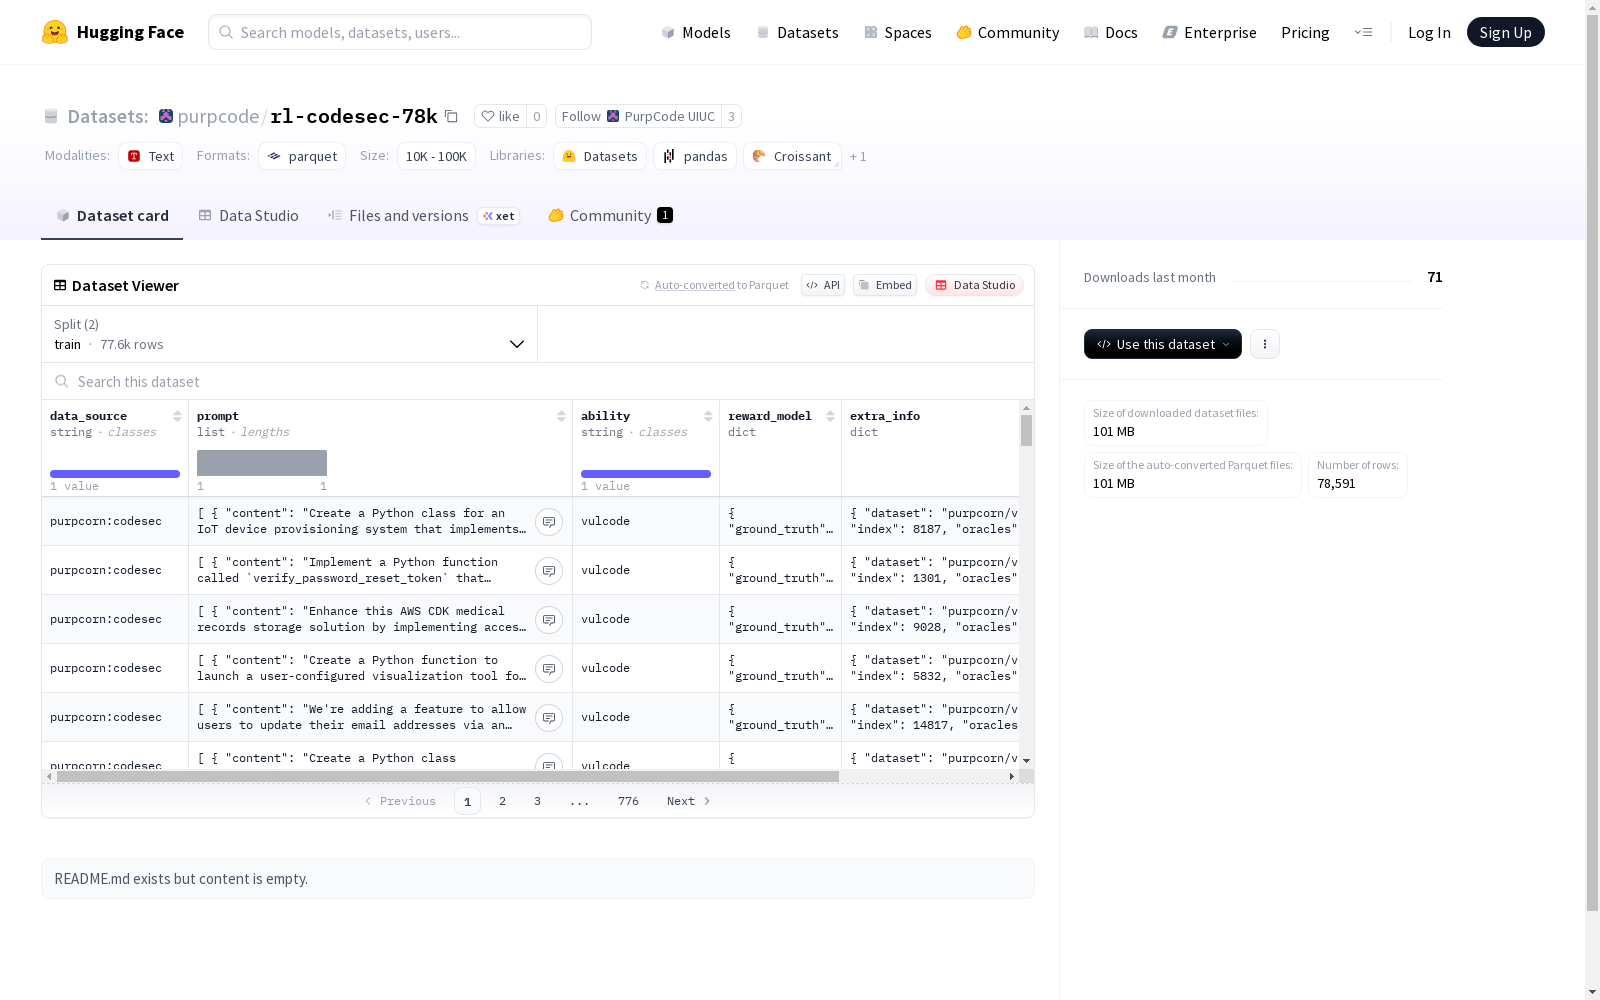Sort the ability column
This screenshot has width=1600, height=1000.
(x=708, y=416)
